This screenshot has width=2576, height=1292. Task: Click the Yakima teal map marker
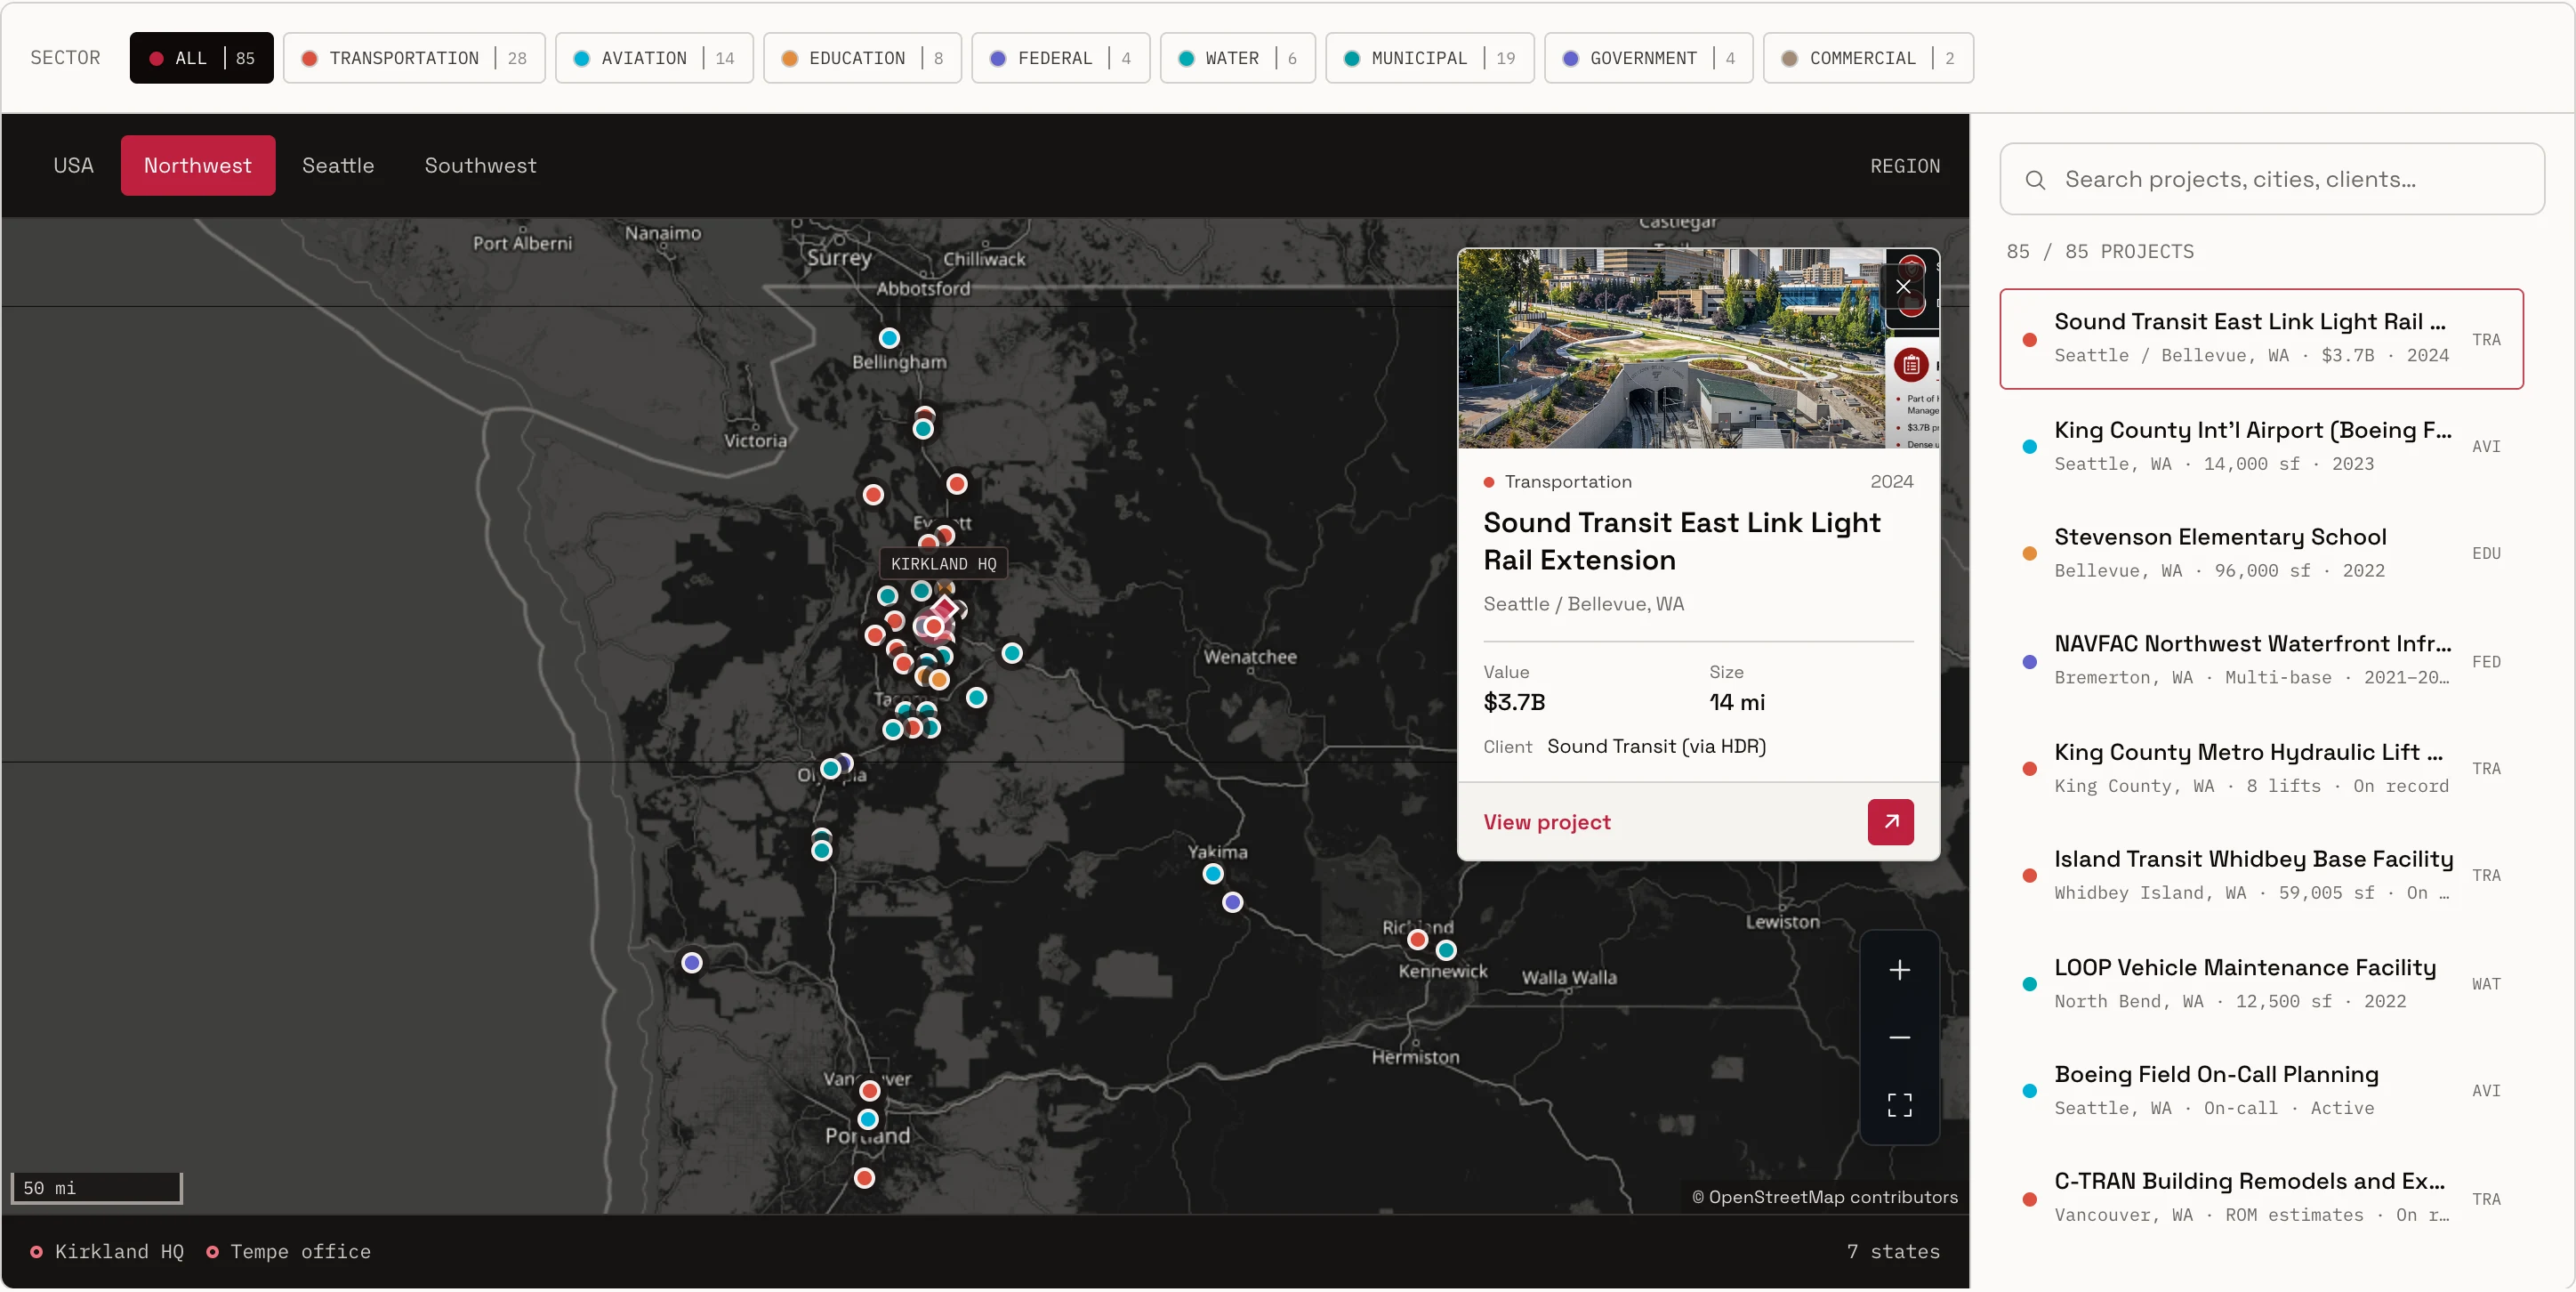(1213, 874)
